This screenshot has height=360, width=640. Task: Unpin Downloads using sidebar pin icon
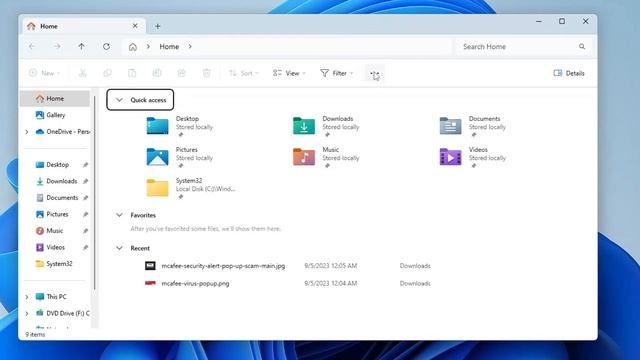click(85, 181)
